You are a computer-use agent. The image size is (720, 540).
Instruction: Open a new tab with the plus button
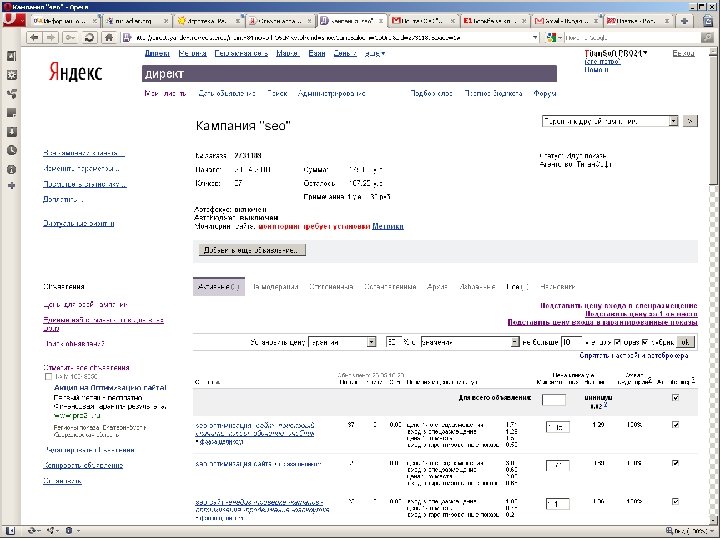pos(684,21)
